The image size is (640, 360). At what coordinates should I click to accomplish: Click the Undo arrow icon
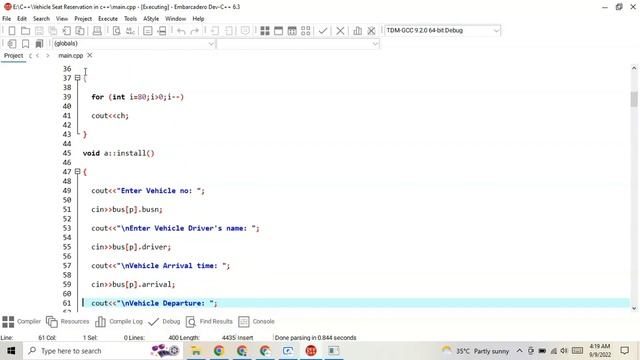coord(181,31)
